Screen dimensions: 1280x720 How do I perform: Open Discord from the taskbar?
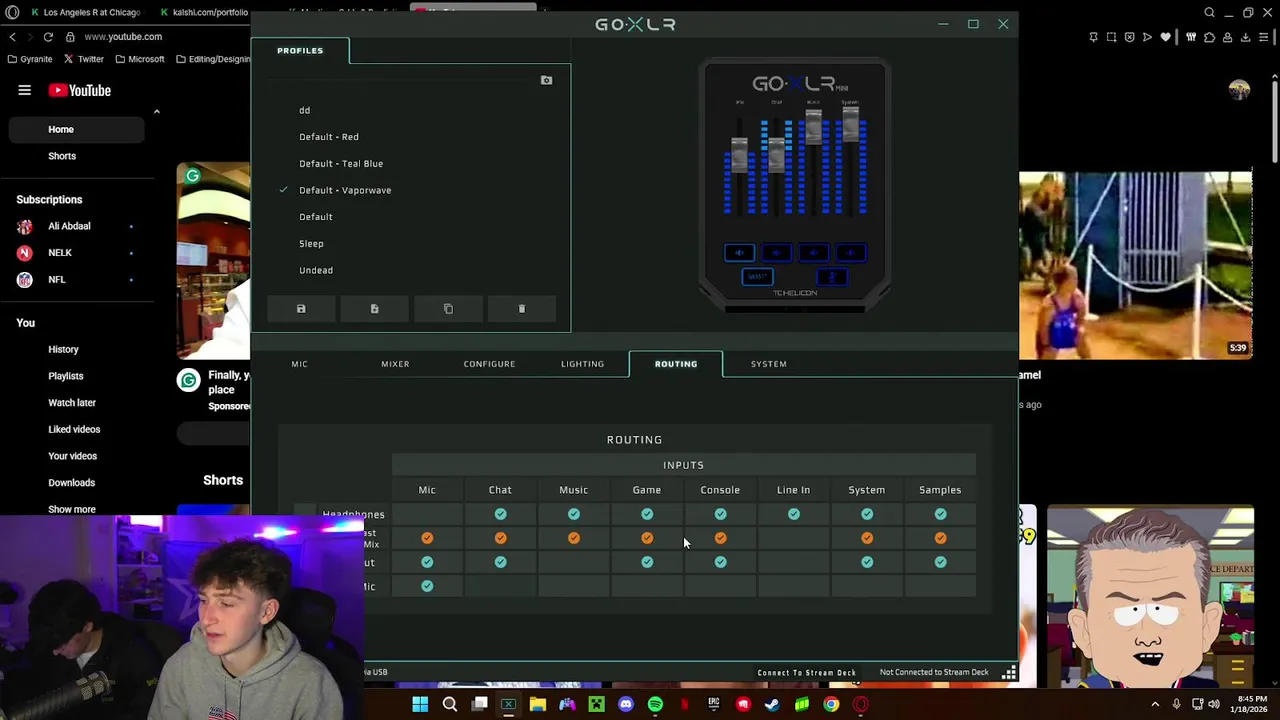(626, 705)
